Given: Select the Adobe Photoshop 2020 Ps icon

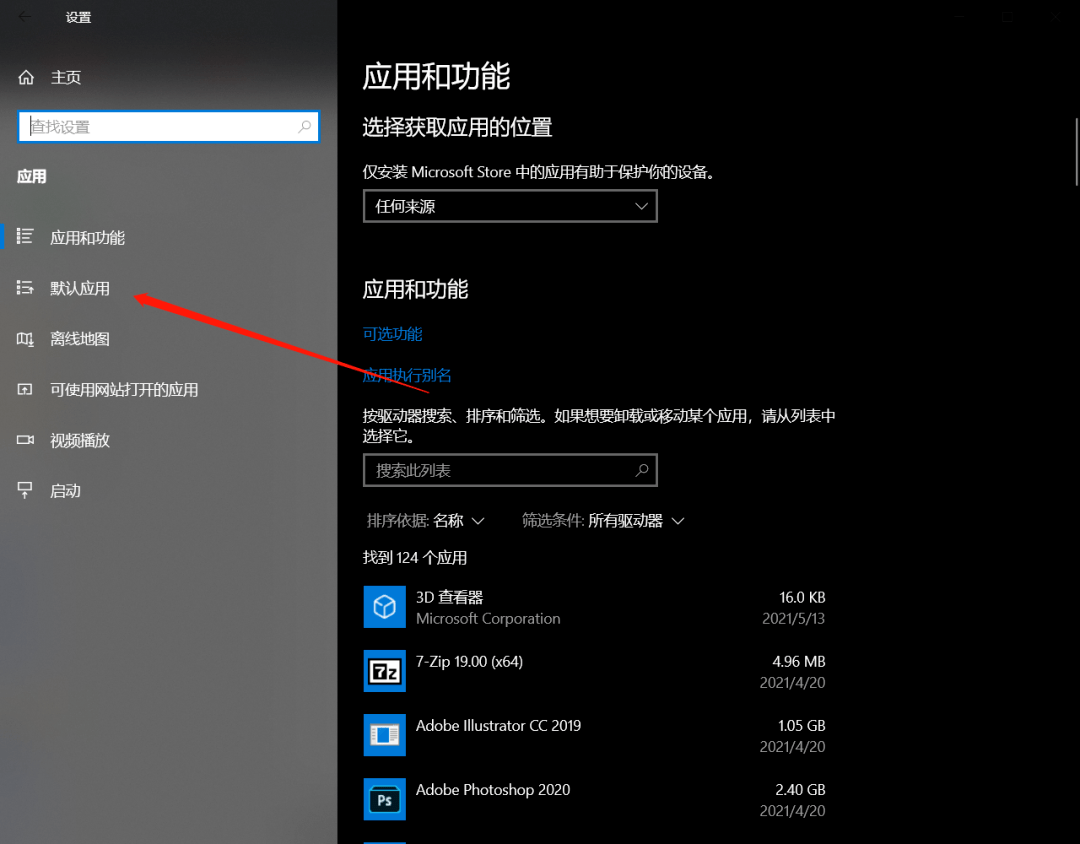Looking at the screenshot, I should [x=384, y=799].
